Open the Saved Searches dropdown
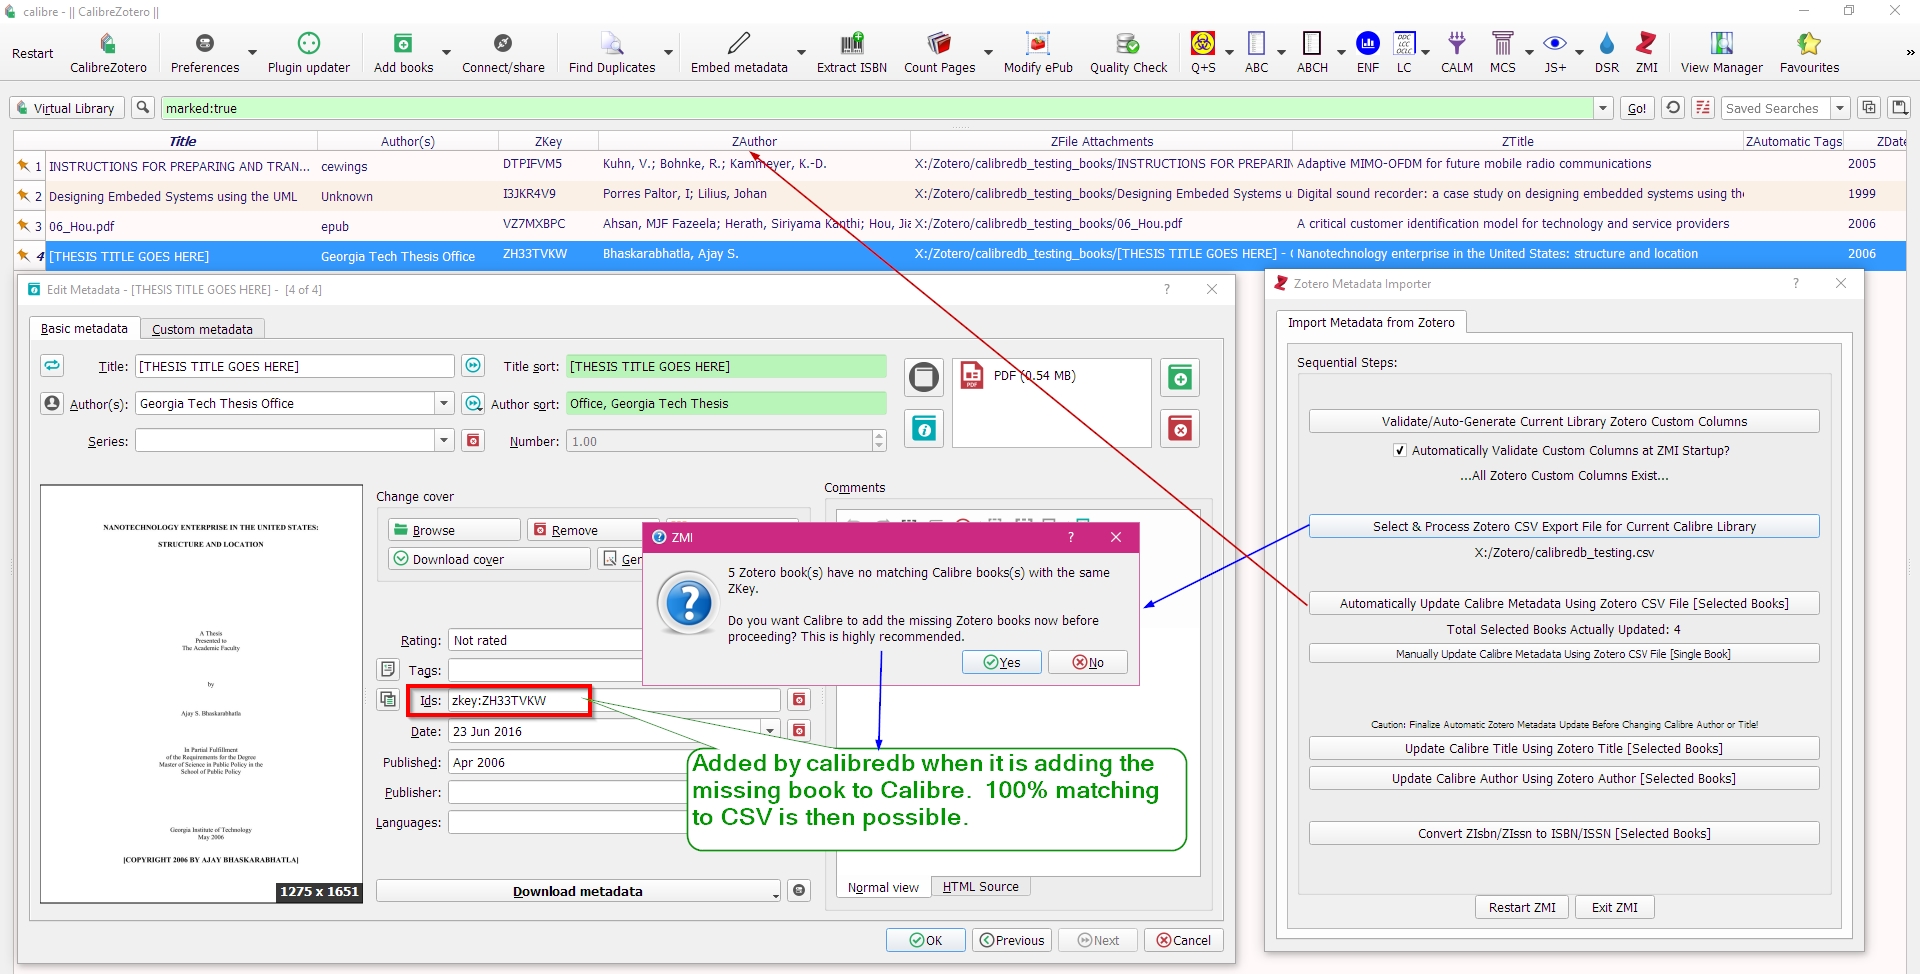This screenshot has width=1920, height=974. point(1839,108)
